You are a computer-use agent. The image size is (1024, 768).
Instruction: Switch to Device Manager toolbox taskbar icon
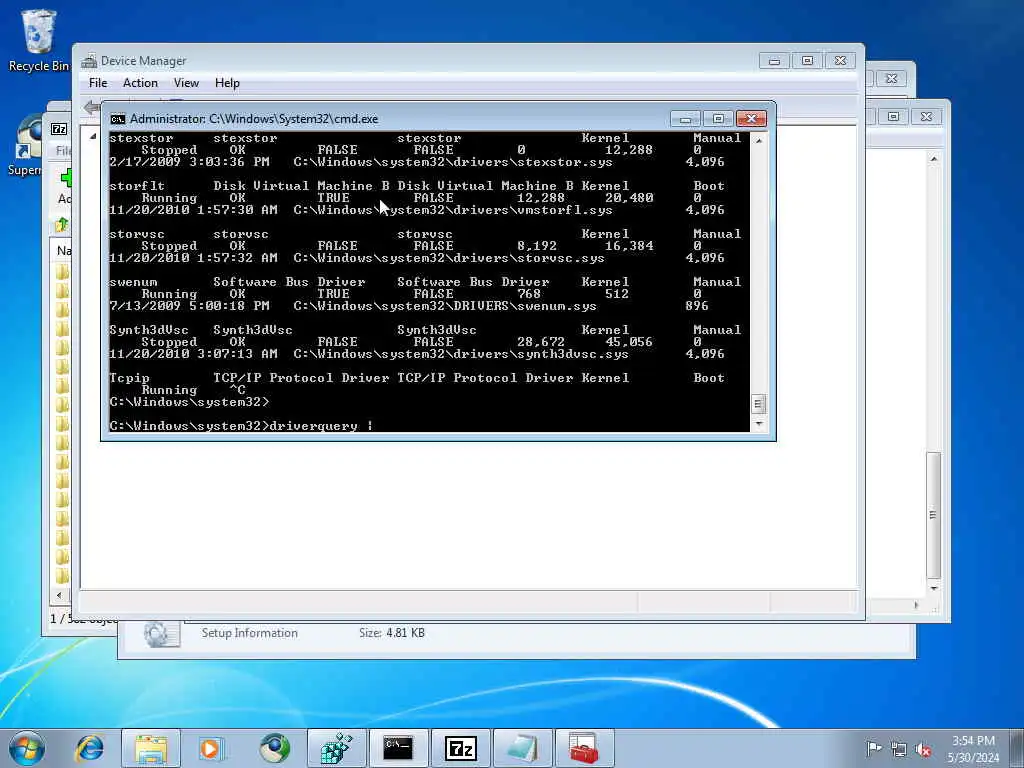point(584,748)
